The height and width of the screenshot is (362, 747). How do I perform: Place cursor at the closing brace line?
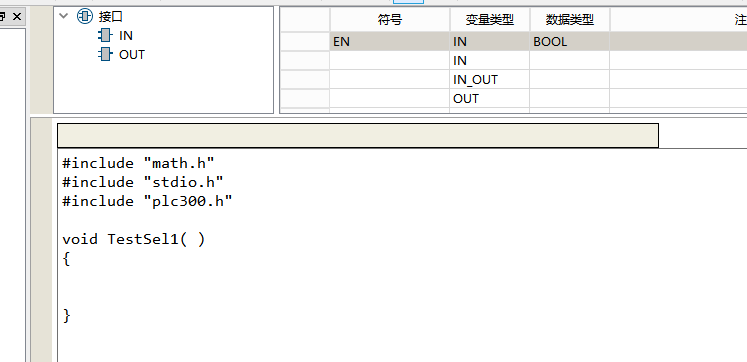click(x=66, y=315)
